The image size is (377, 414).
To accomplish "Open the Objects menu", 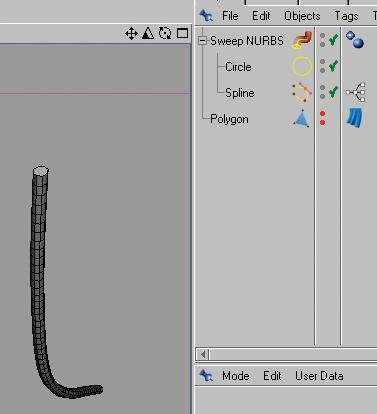I will coord(302,16).
